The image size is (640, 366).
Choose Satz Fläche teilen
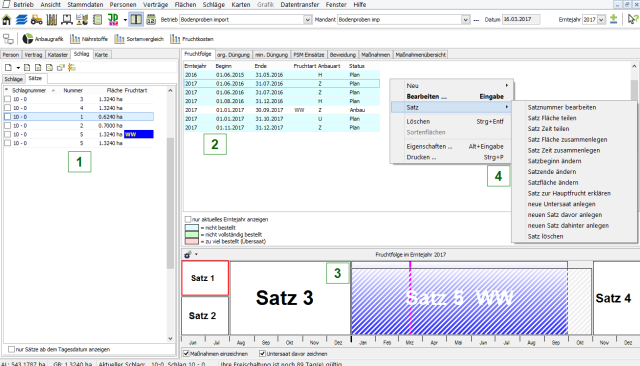tap(552, 118)
